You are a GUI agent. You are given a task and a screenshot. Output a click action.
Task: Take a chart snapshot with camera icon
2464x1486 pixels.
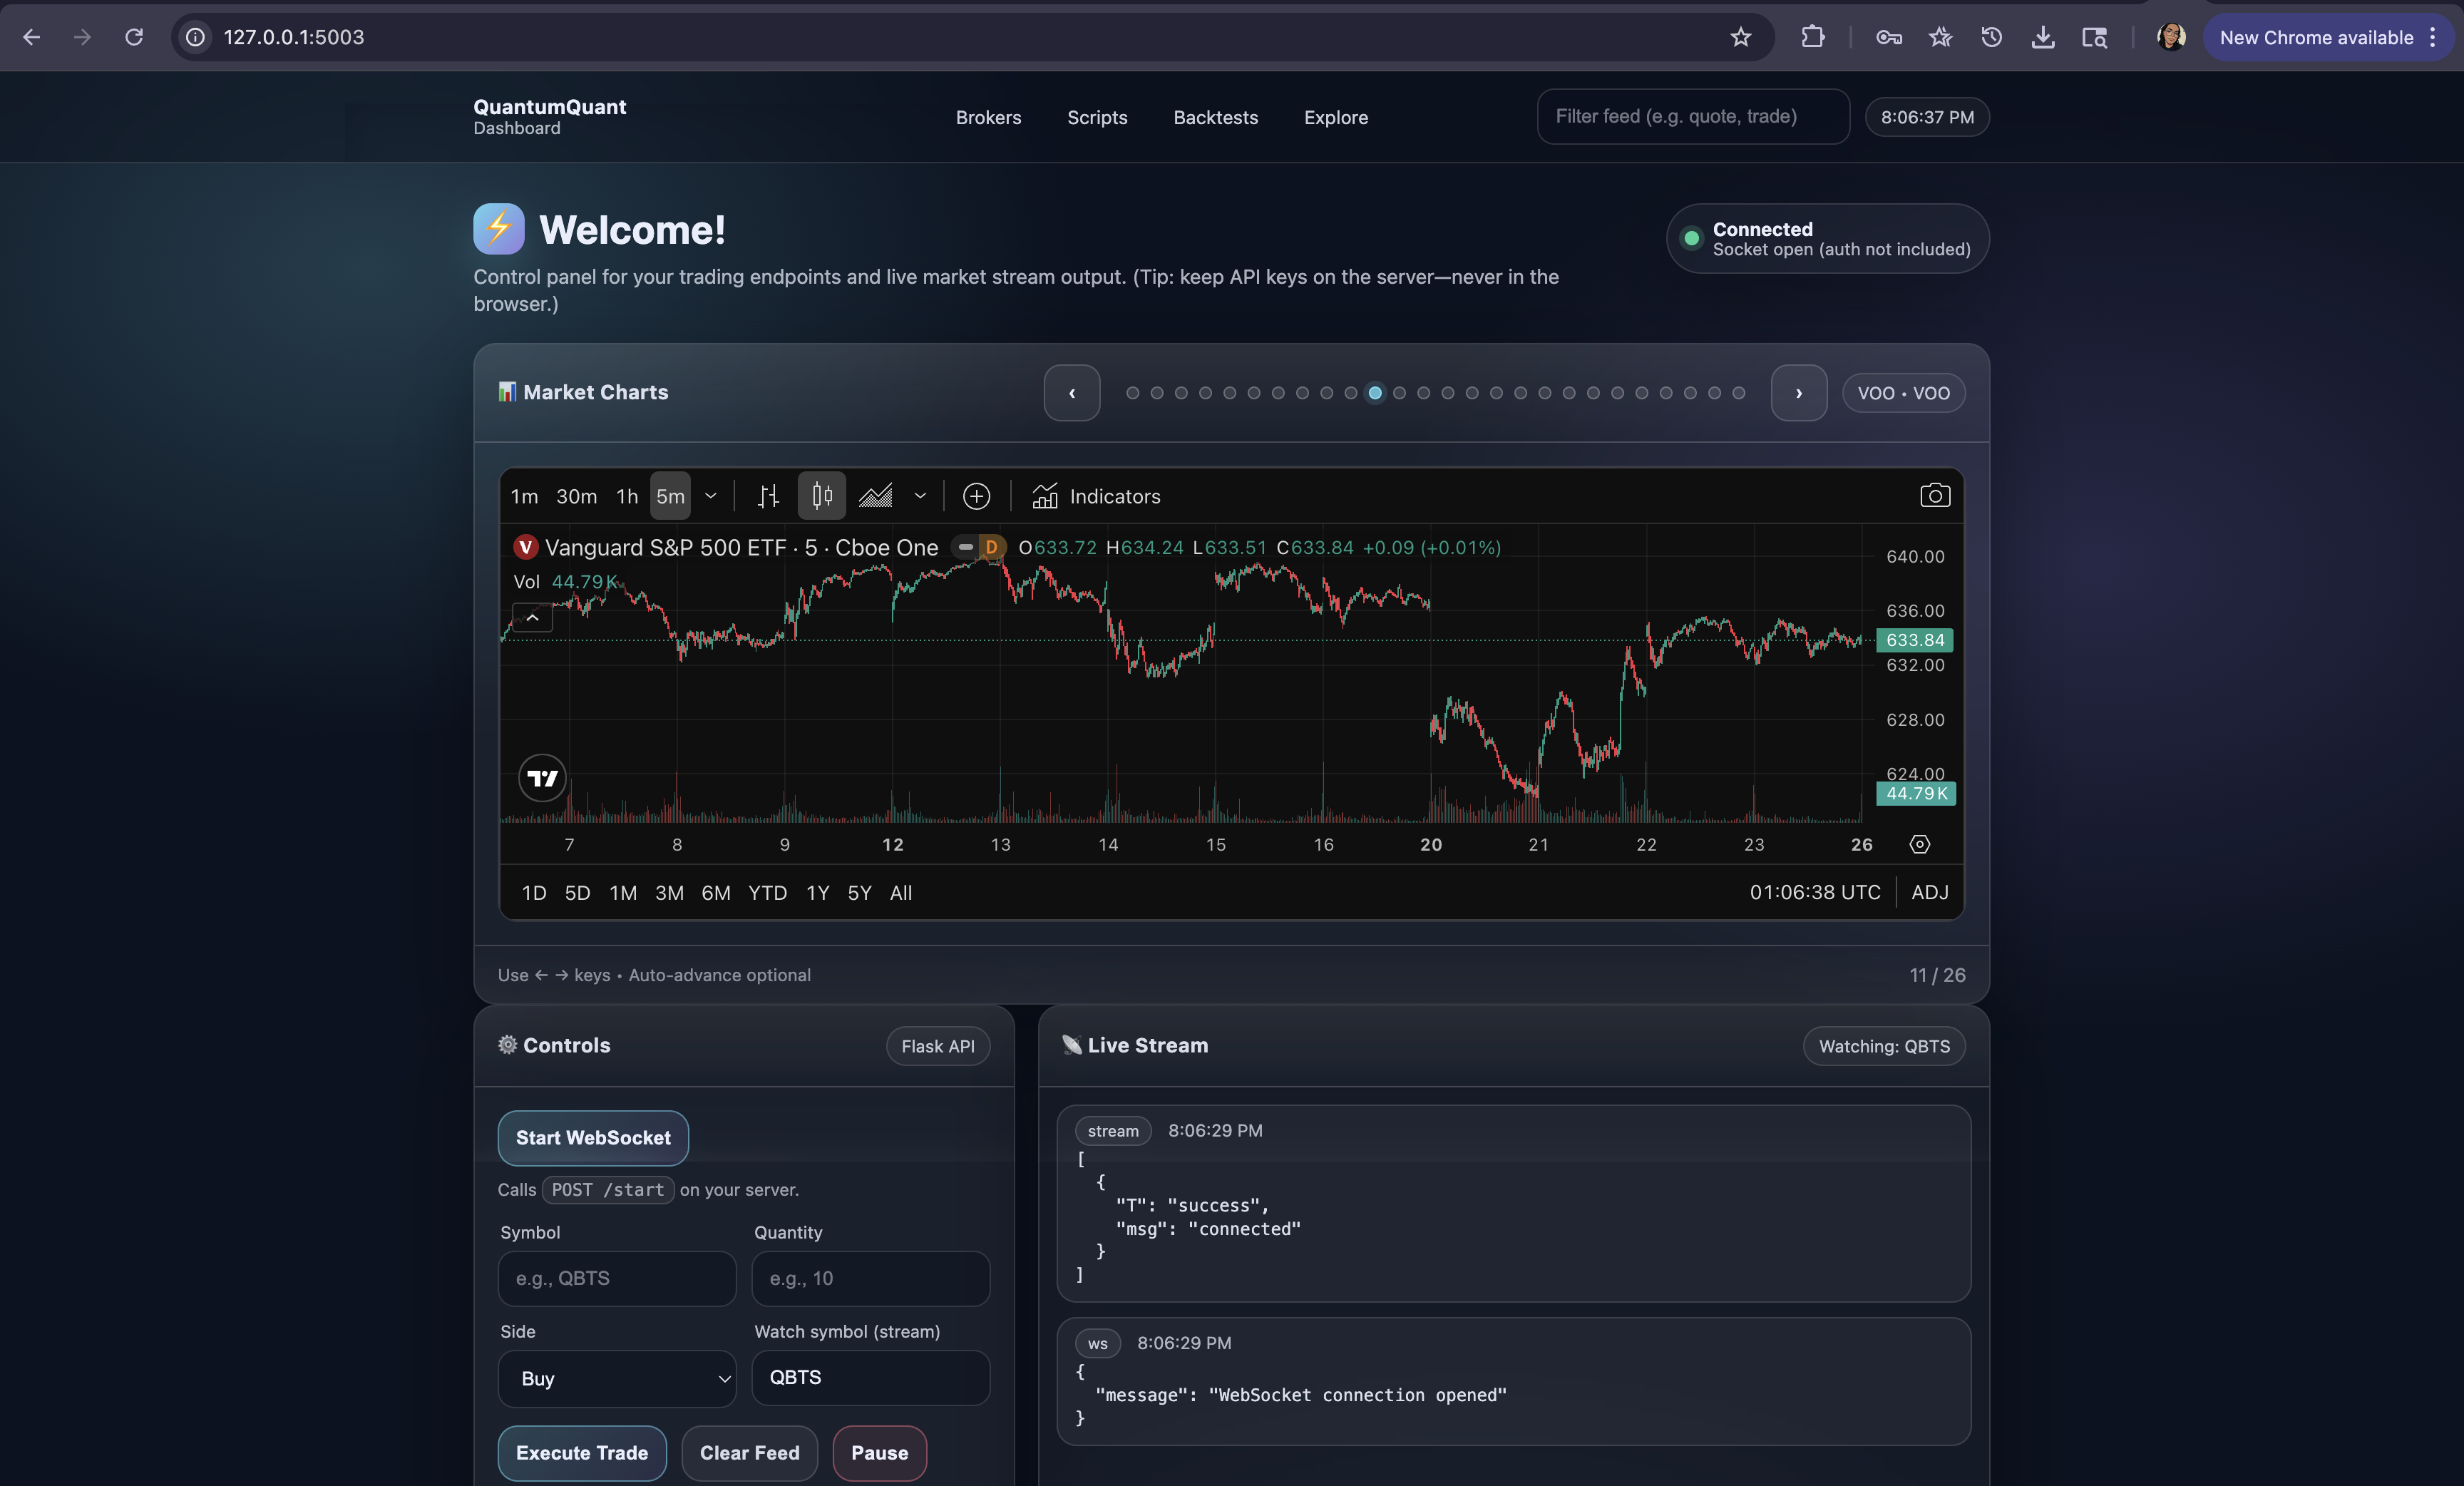click(x=1934, y=496)
